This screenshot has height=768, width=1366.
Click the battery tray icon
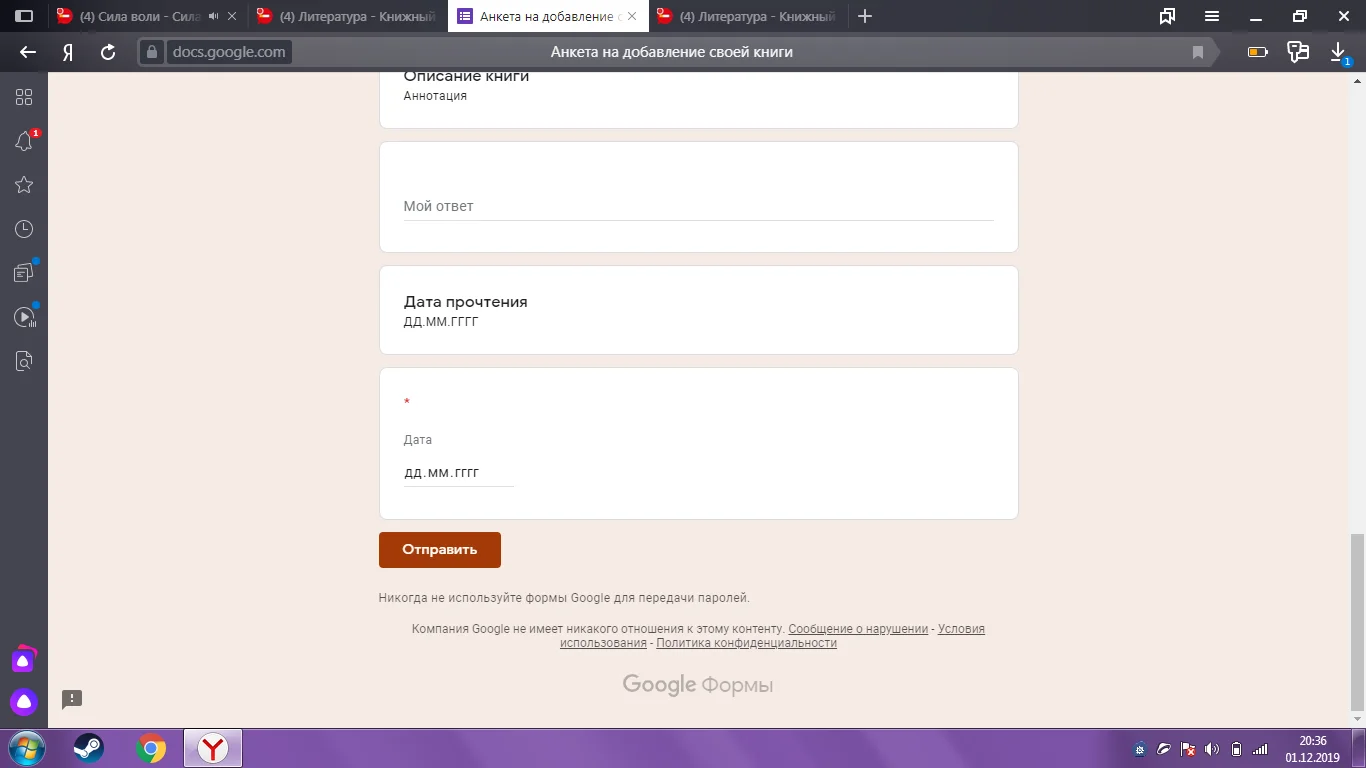click(1236, 749)
